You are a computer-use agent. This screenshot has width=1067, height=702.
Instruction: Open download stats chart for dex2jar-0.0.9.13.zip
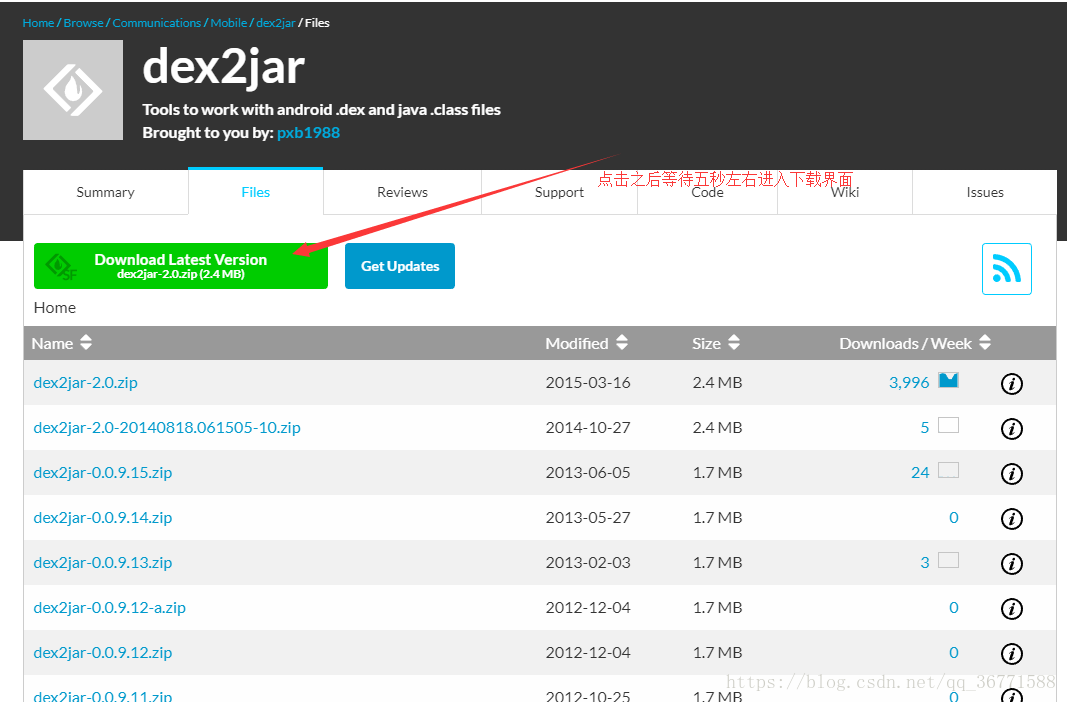[x=949, y=560]
